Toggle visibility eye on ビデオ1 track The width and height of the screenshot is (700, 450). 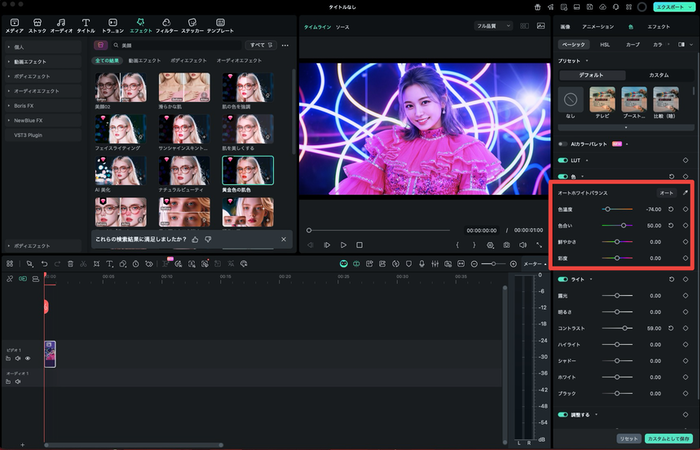(28, 358)
